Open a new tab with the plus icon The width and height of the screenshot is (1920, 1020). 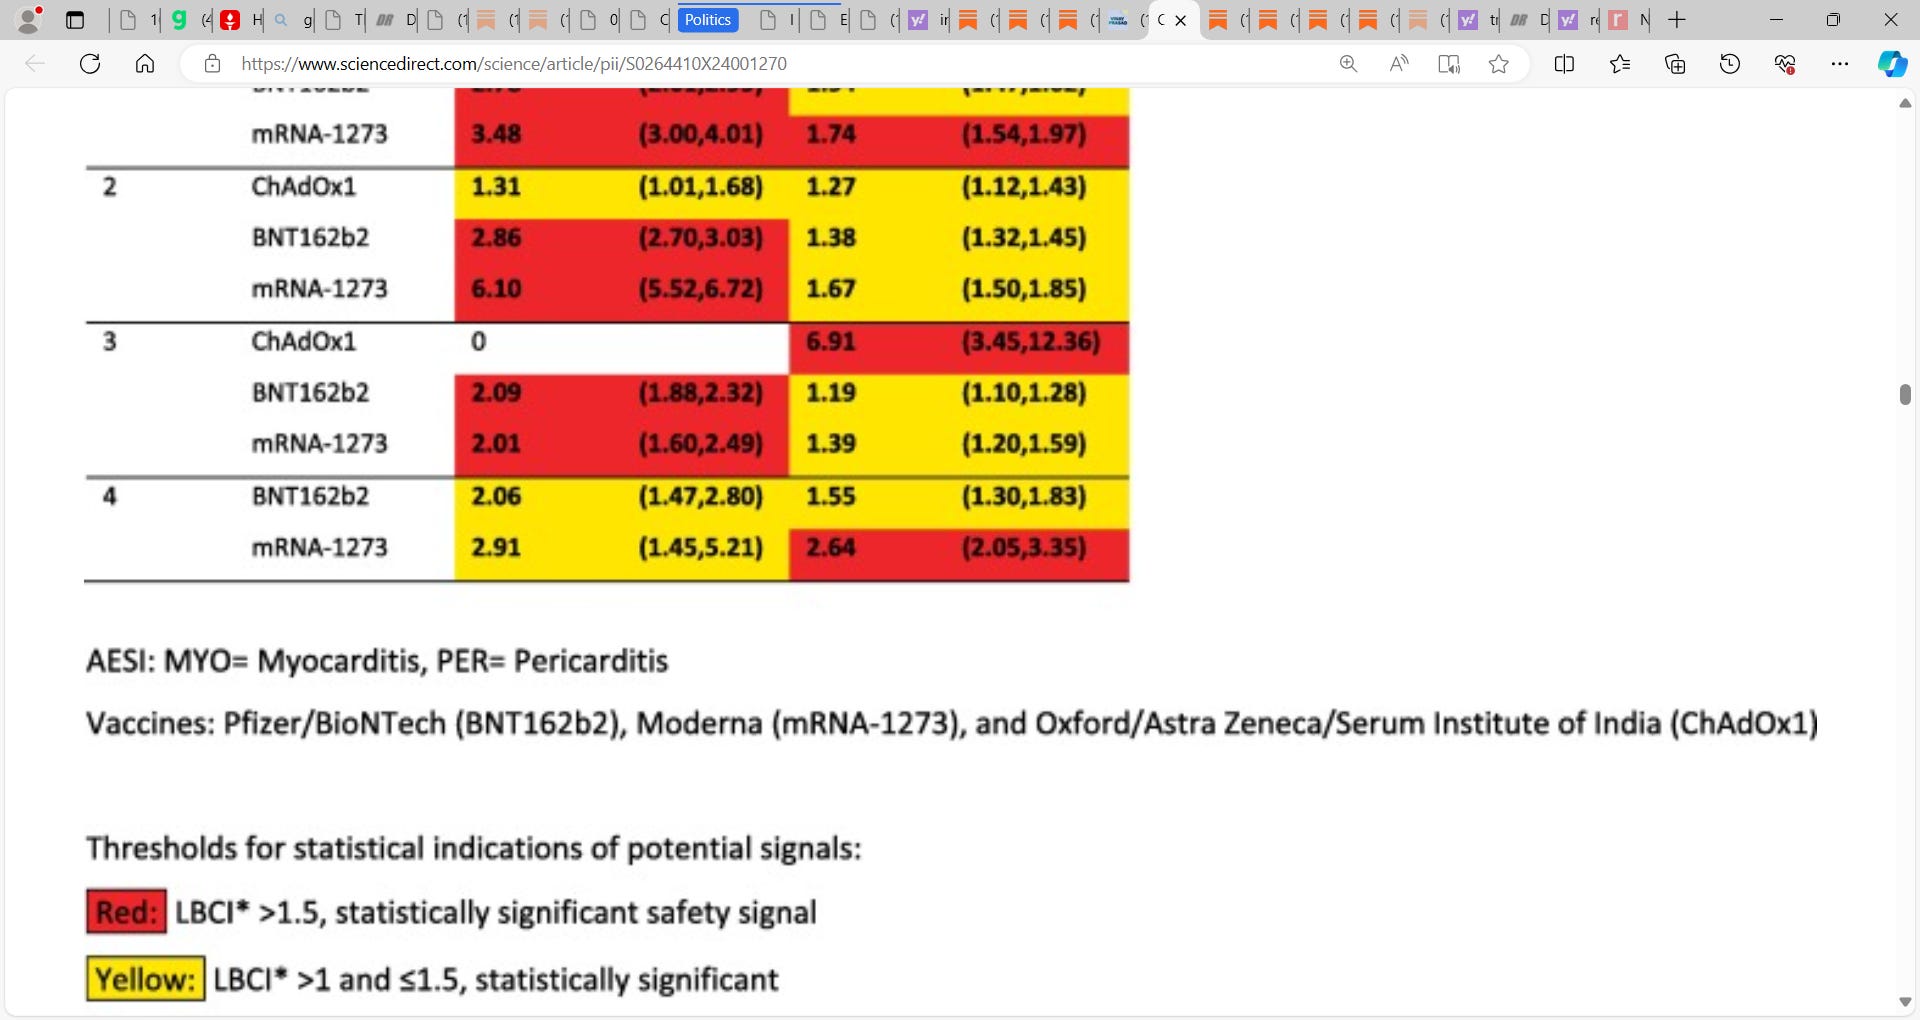1677,20
